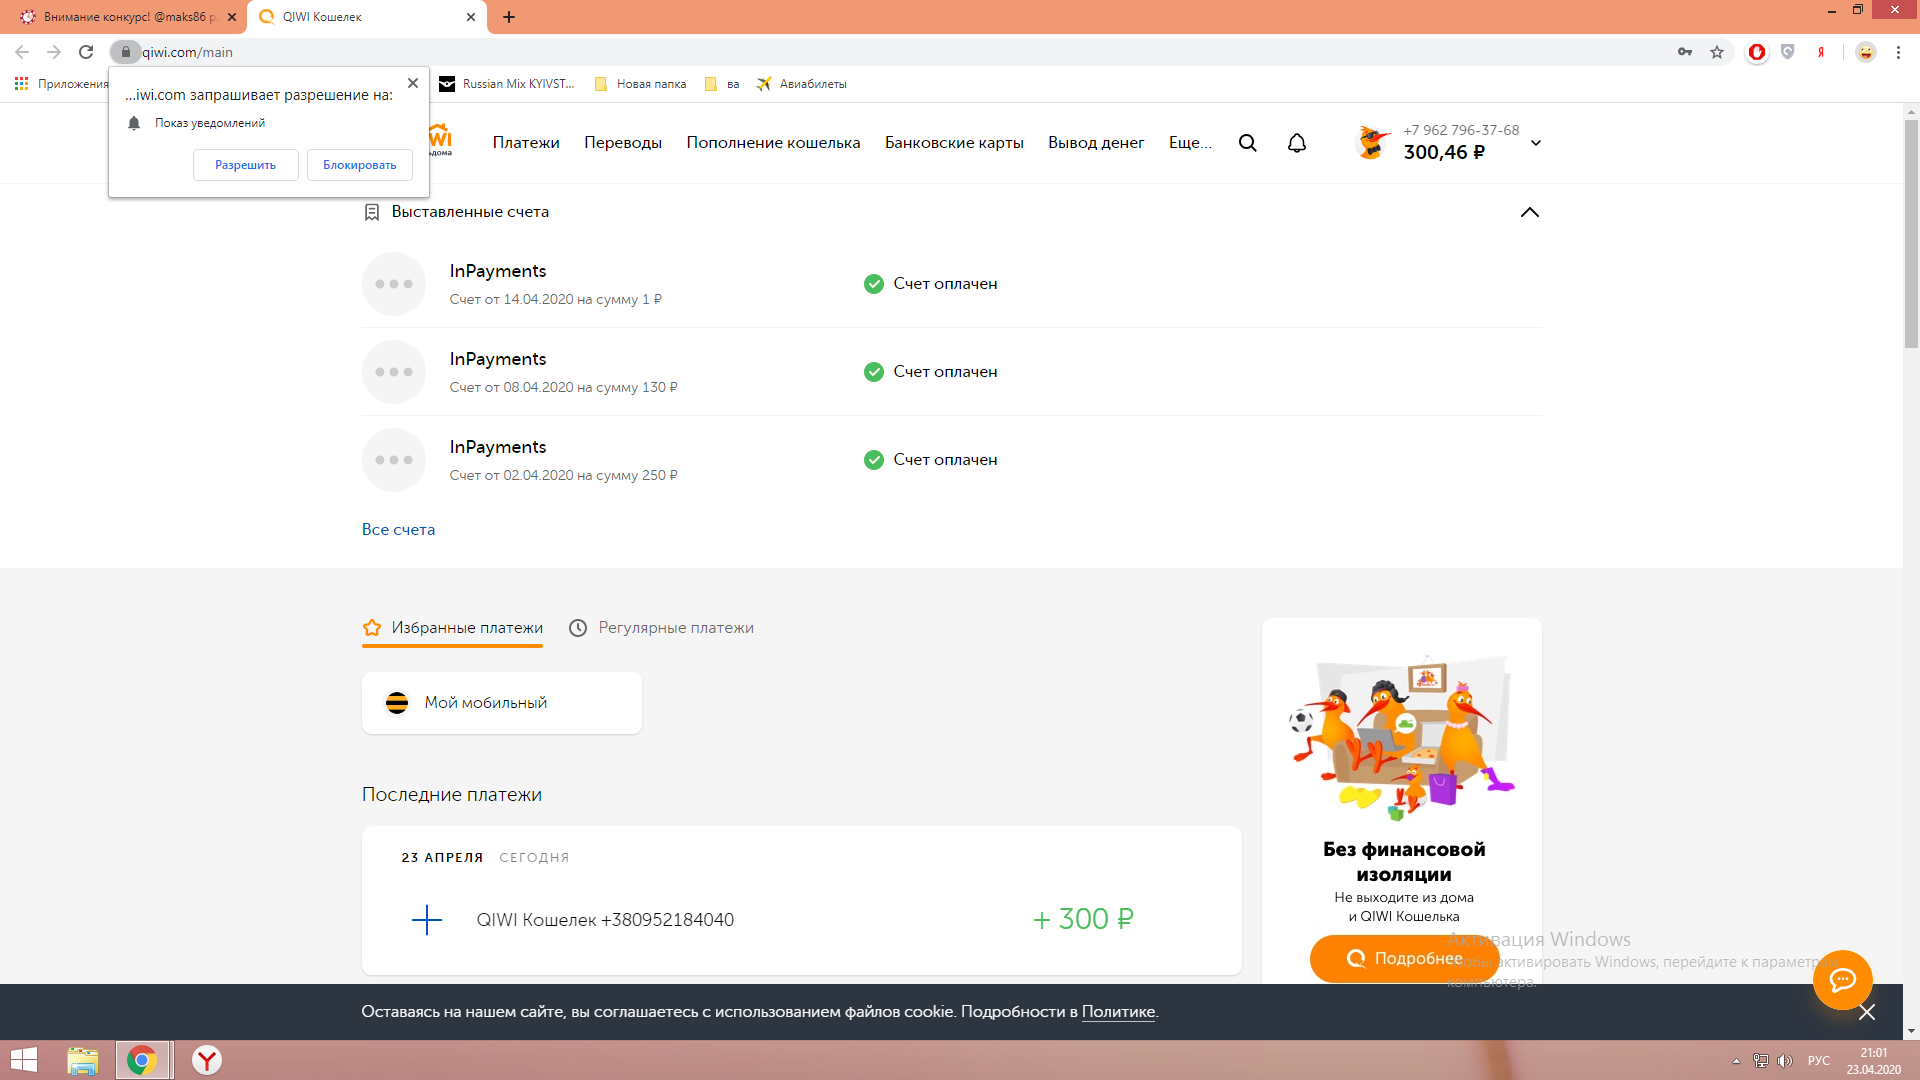
Task: Open notifications bell in QIWI header
Action: point(1297,143)
